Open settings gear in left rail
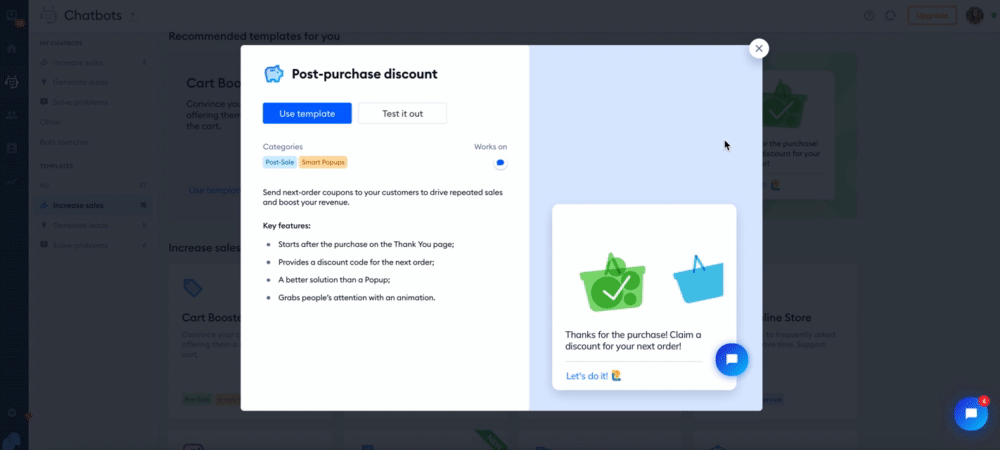The image size is (1000, 450). pyautogui.click(x=11, y=413)
